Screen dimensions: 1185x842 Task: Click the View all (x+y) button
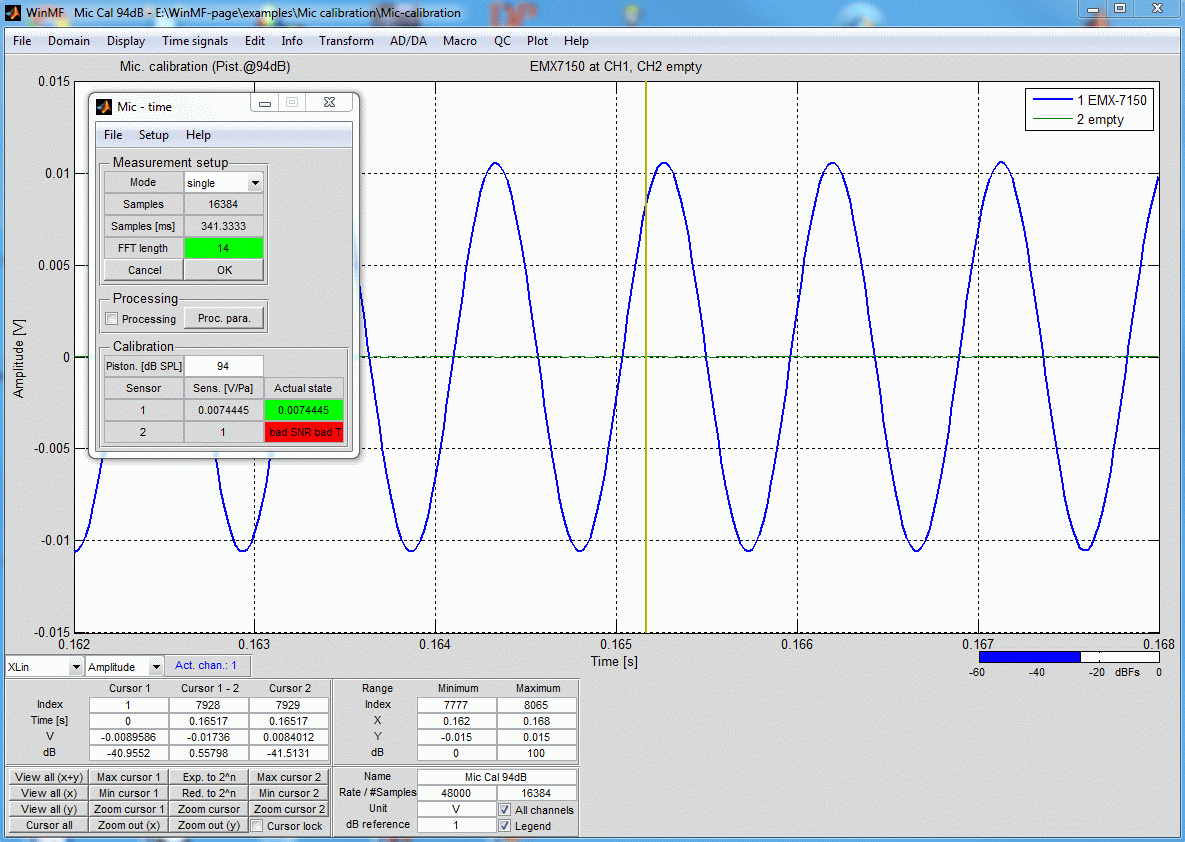(48, 777)
